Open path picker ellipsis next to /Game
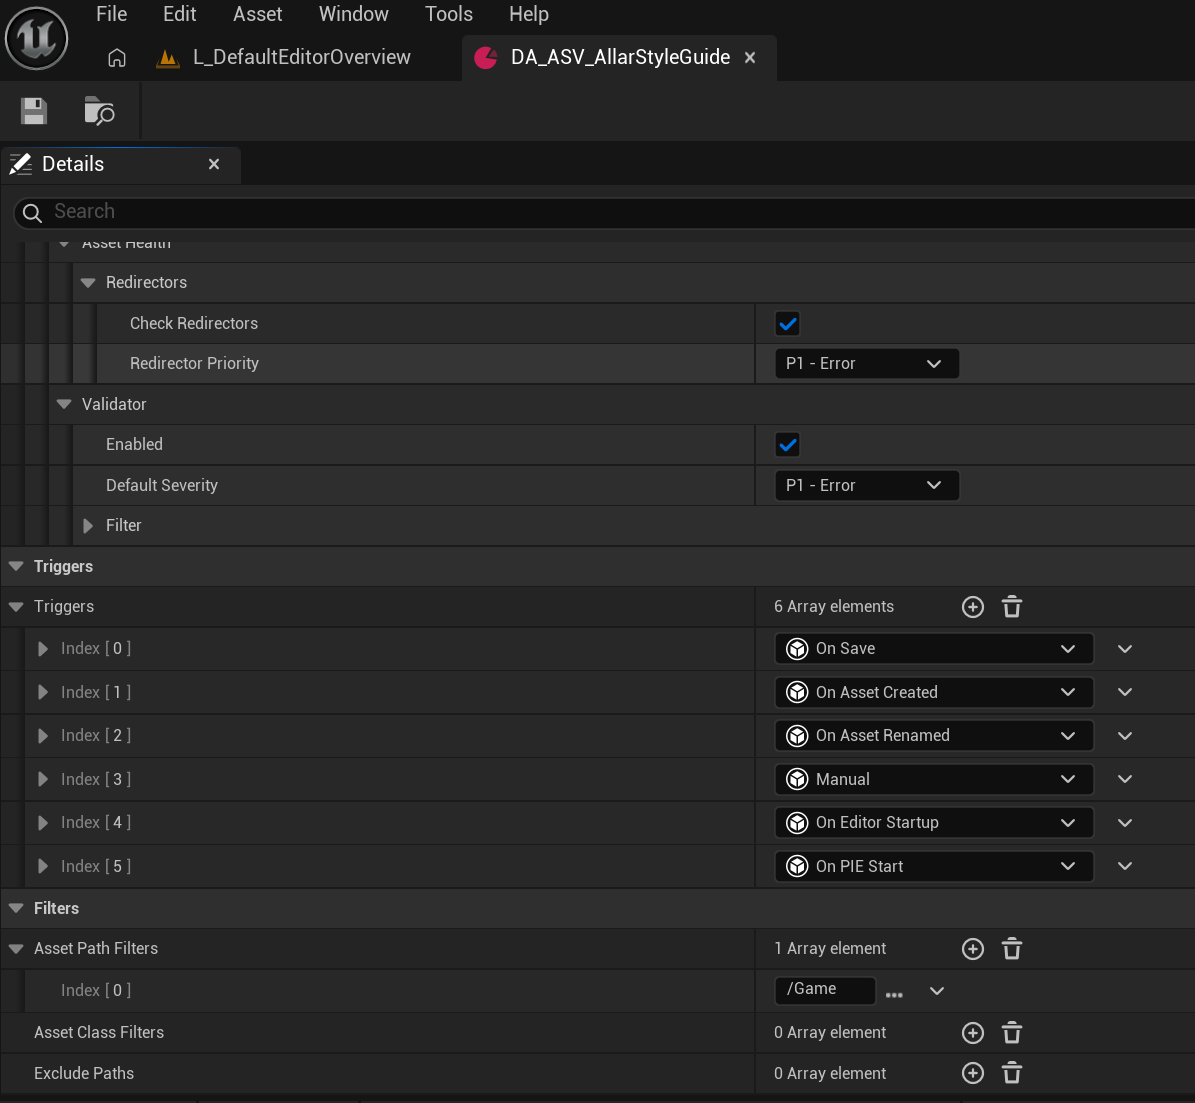Screen dimensions: 1195x1103 pyautogui.click(x=894, y=994)
